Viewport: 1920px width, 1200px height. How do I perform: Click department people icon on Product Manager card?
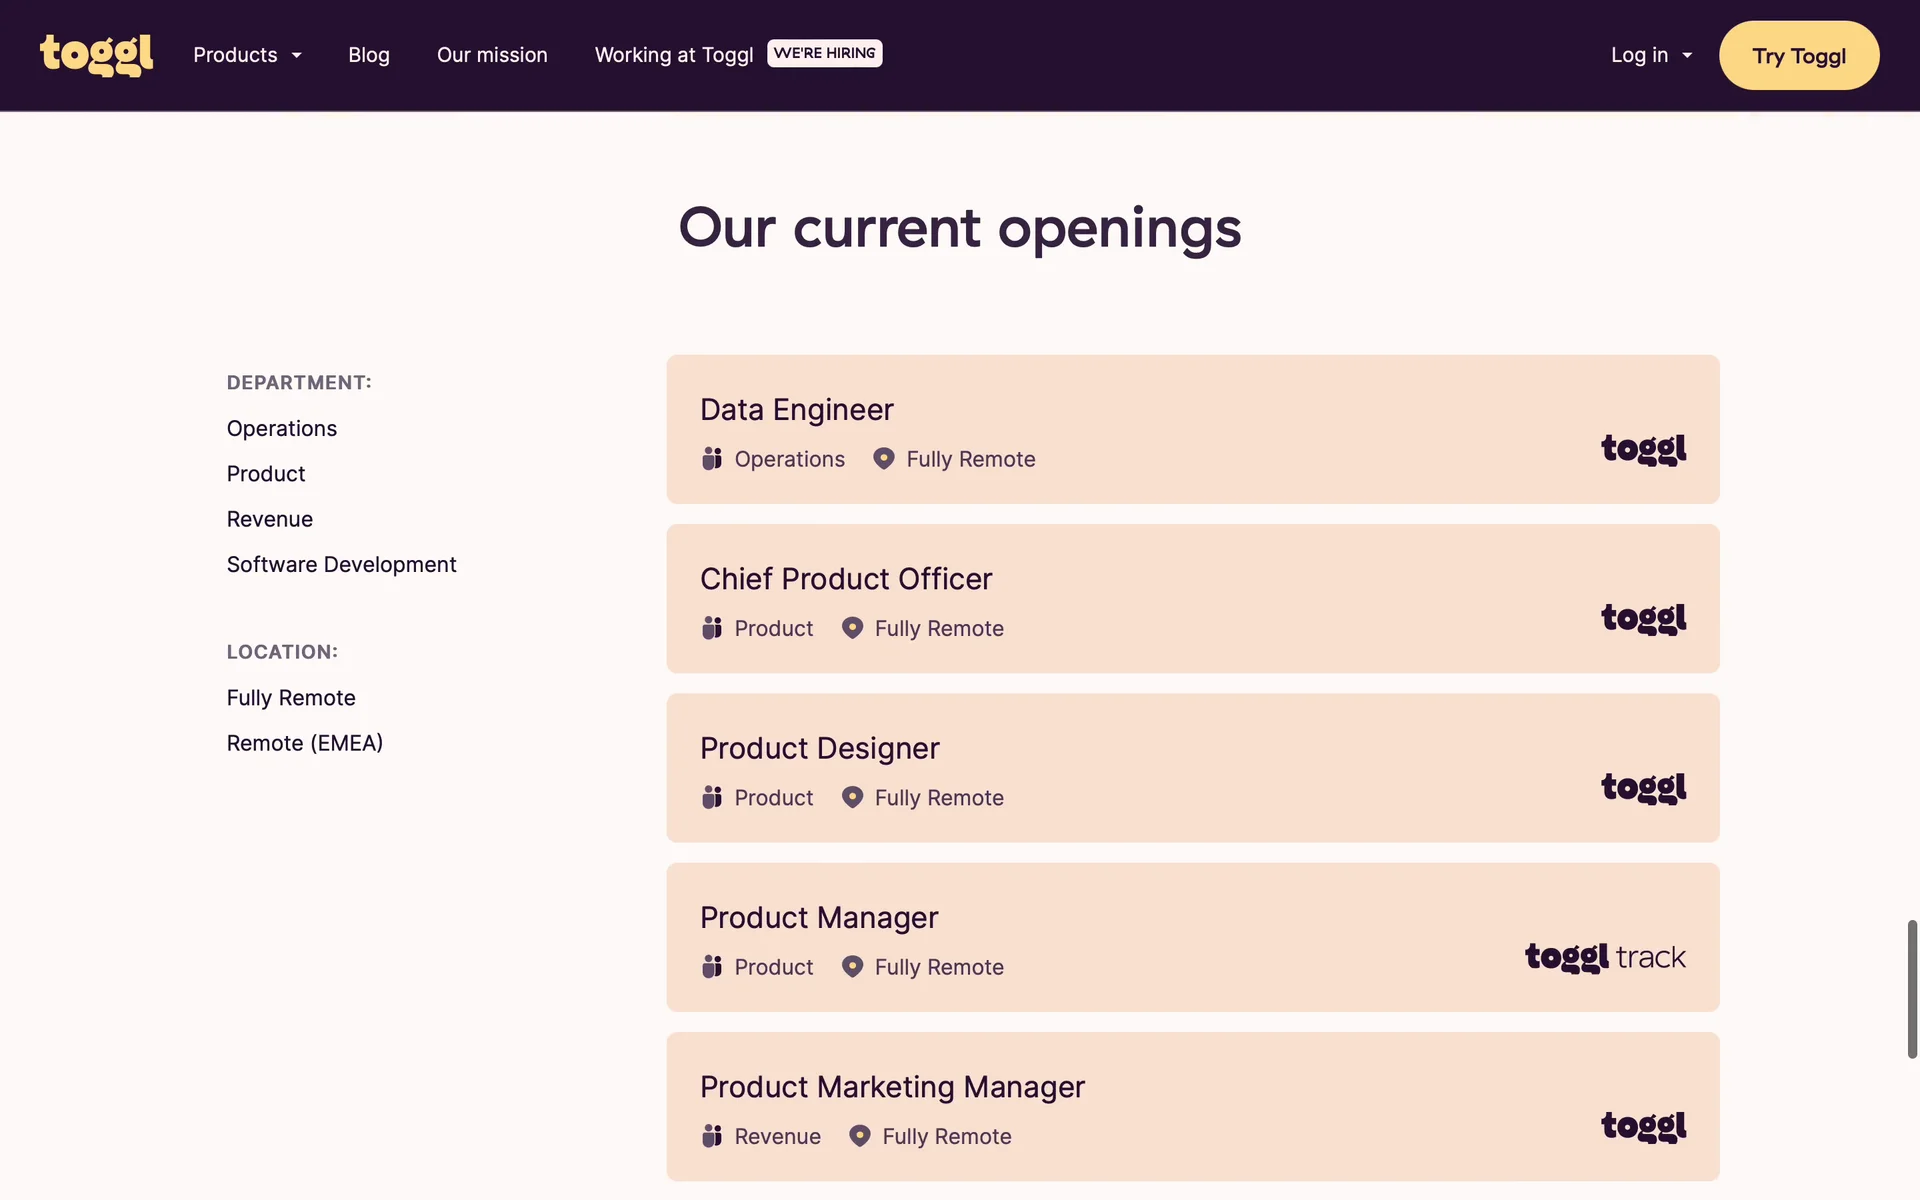tap(711, 967)
